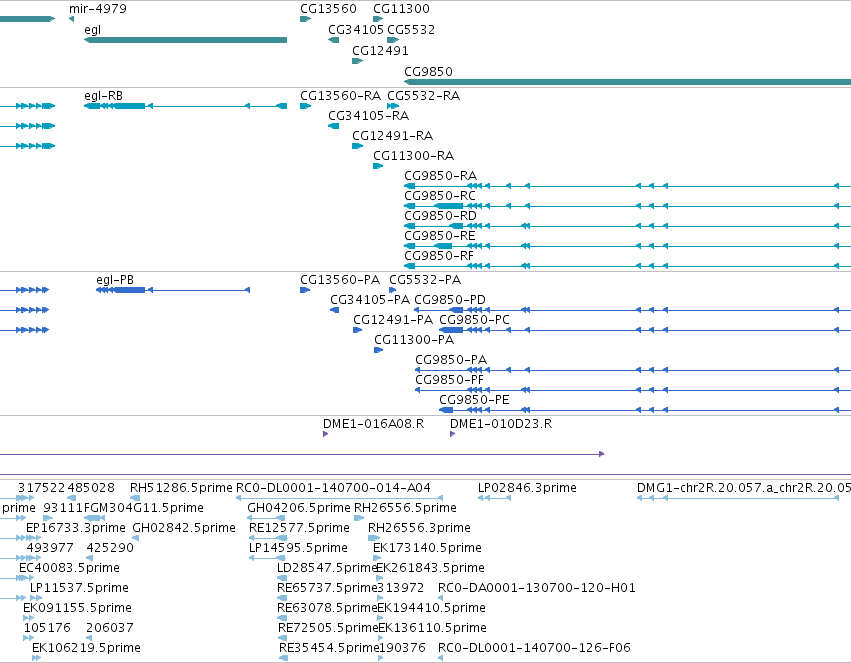Click the CG11300-PA protein label
This screenshot has width=851, height=663.
[x=414, y=340]
